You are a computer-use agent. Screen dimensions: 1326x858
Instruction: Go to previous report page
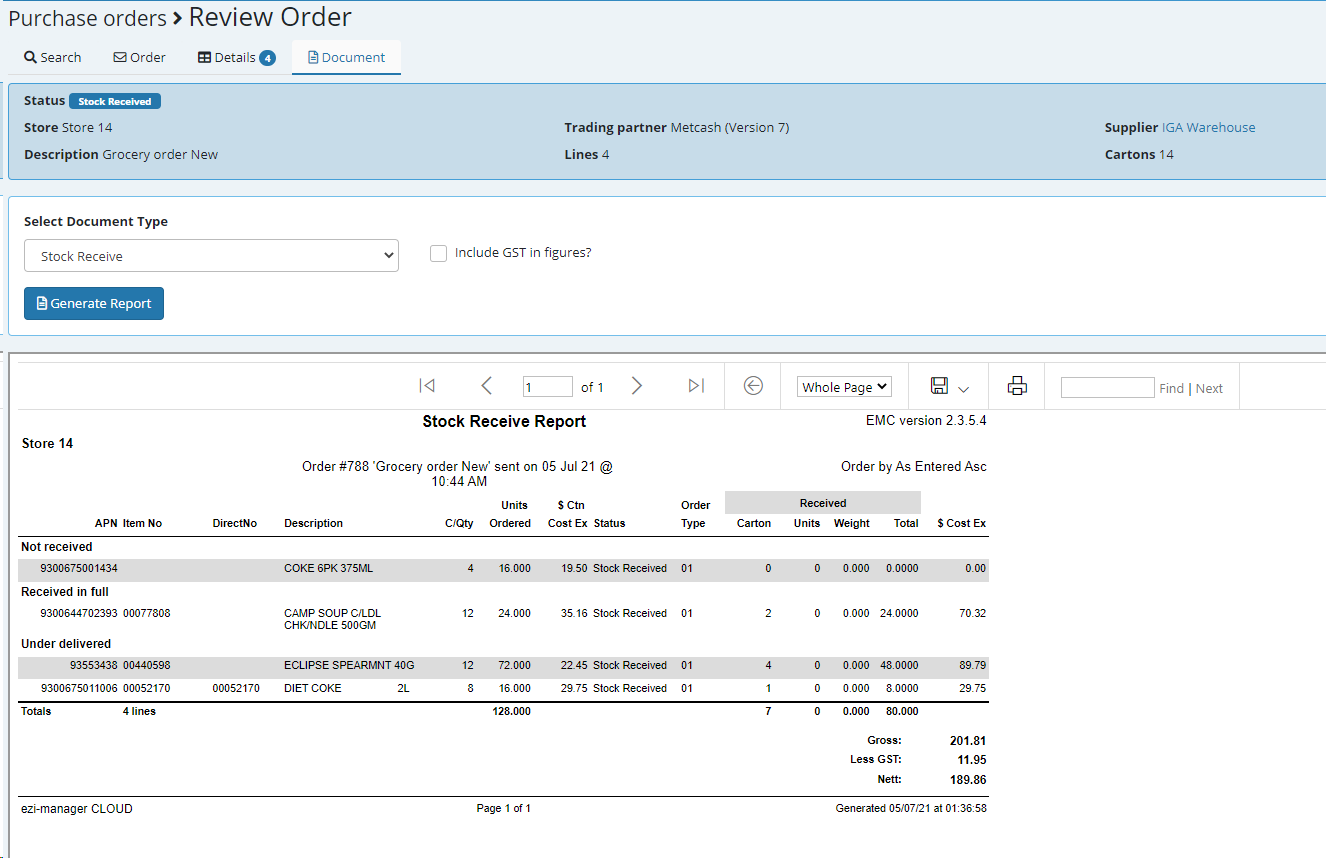[487, 386]
